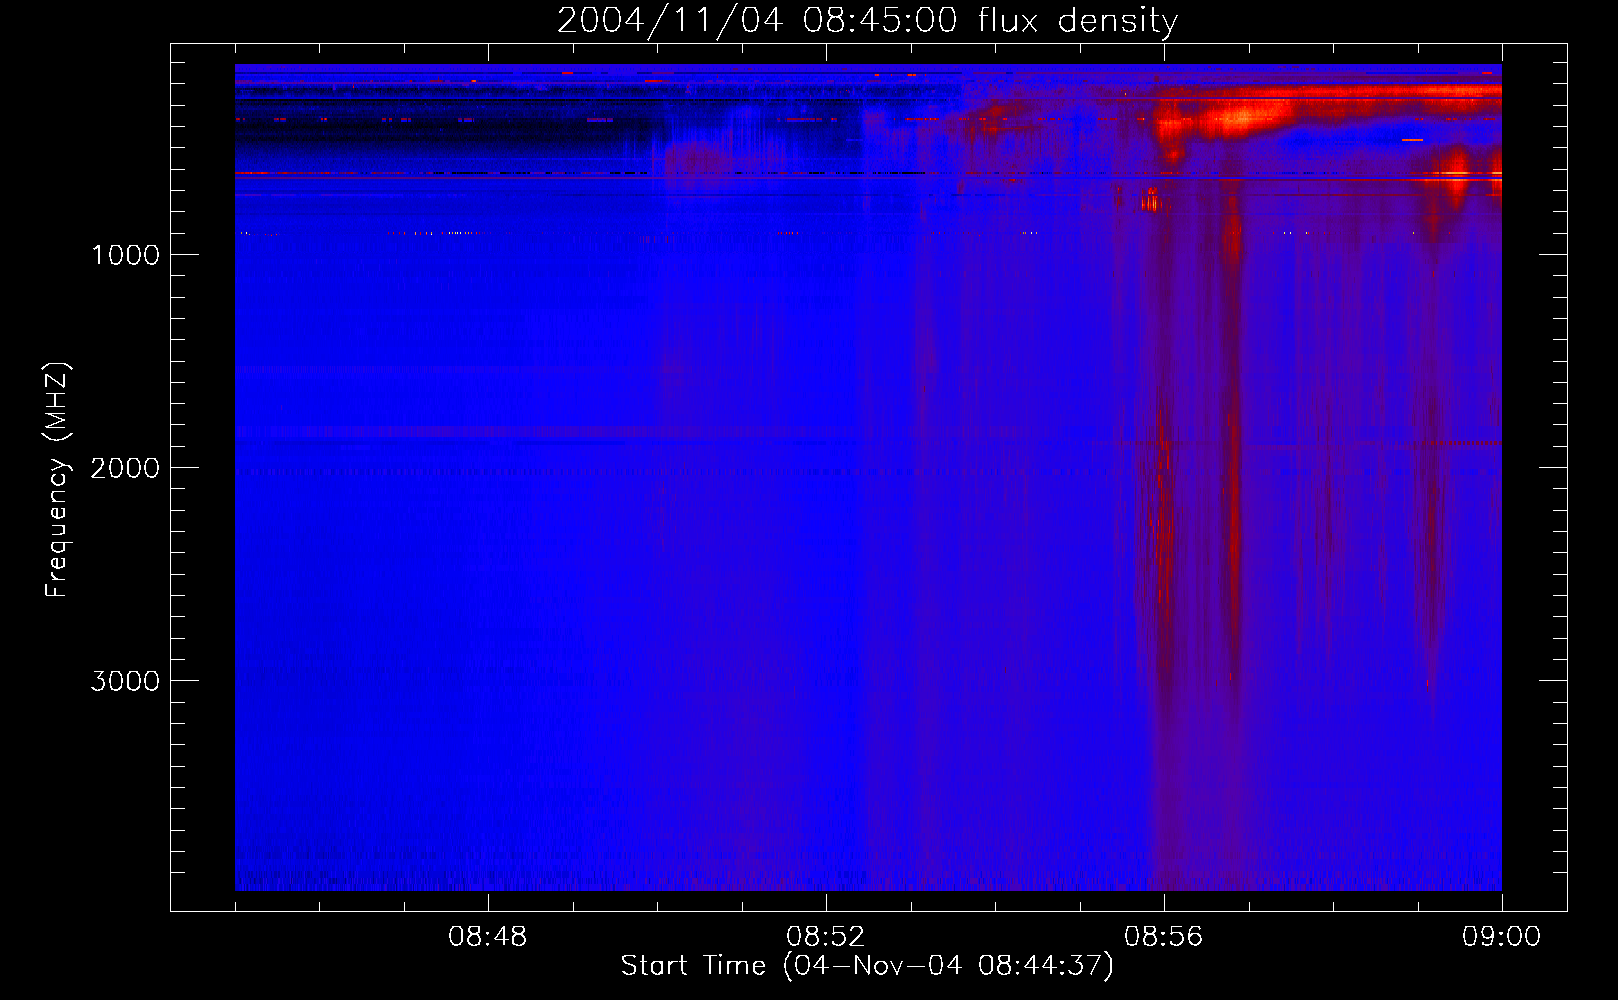Click the plot title '2004/11/04 08:45:00 flux density'
1618x1000 pixels.
[867, 21]
